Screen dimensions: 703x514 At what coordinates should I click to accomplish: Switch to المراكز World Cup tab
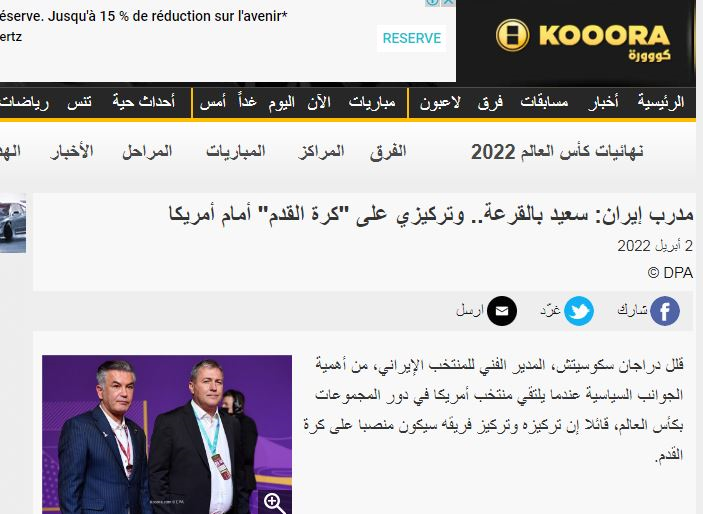pos(321,152)
